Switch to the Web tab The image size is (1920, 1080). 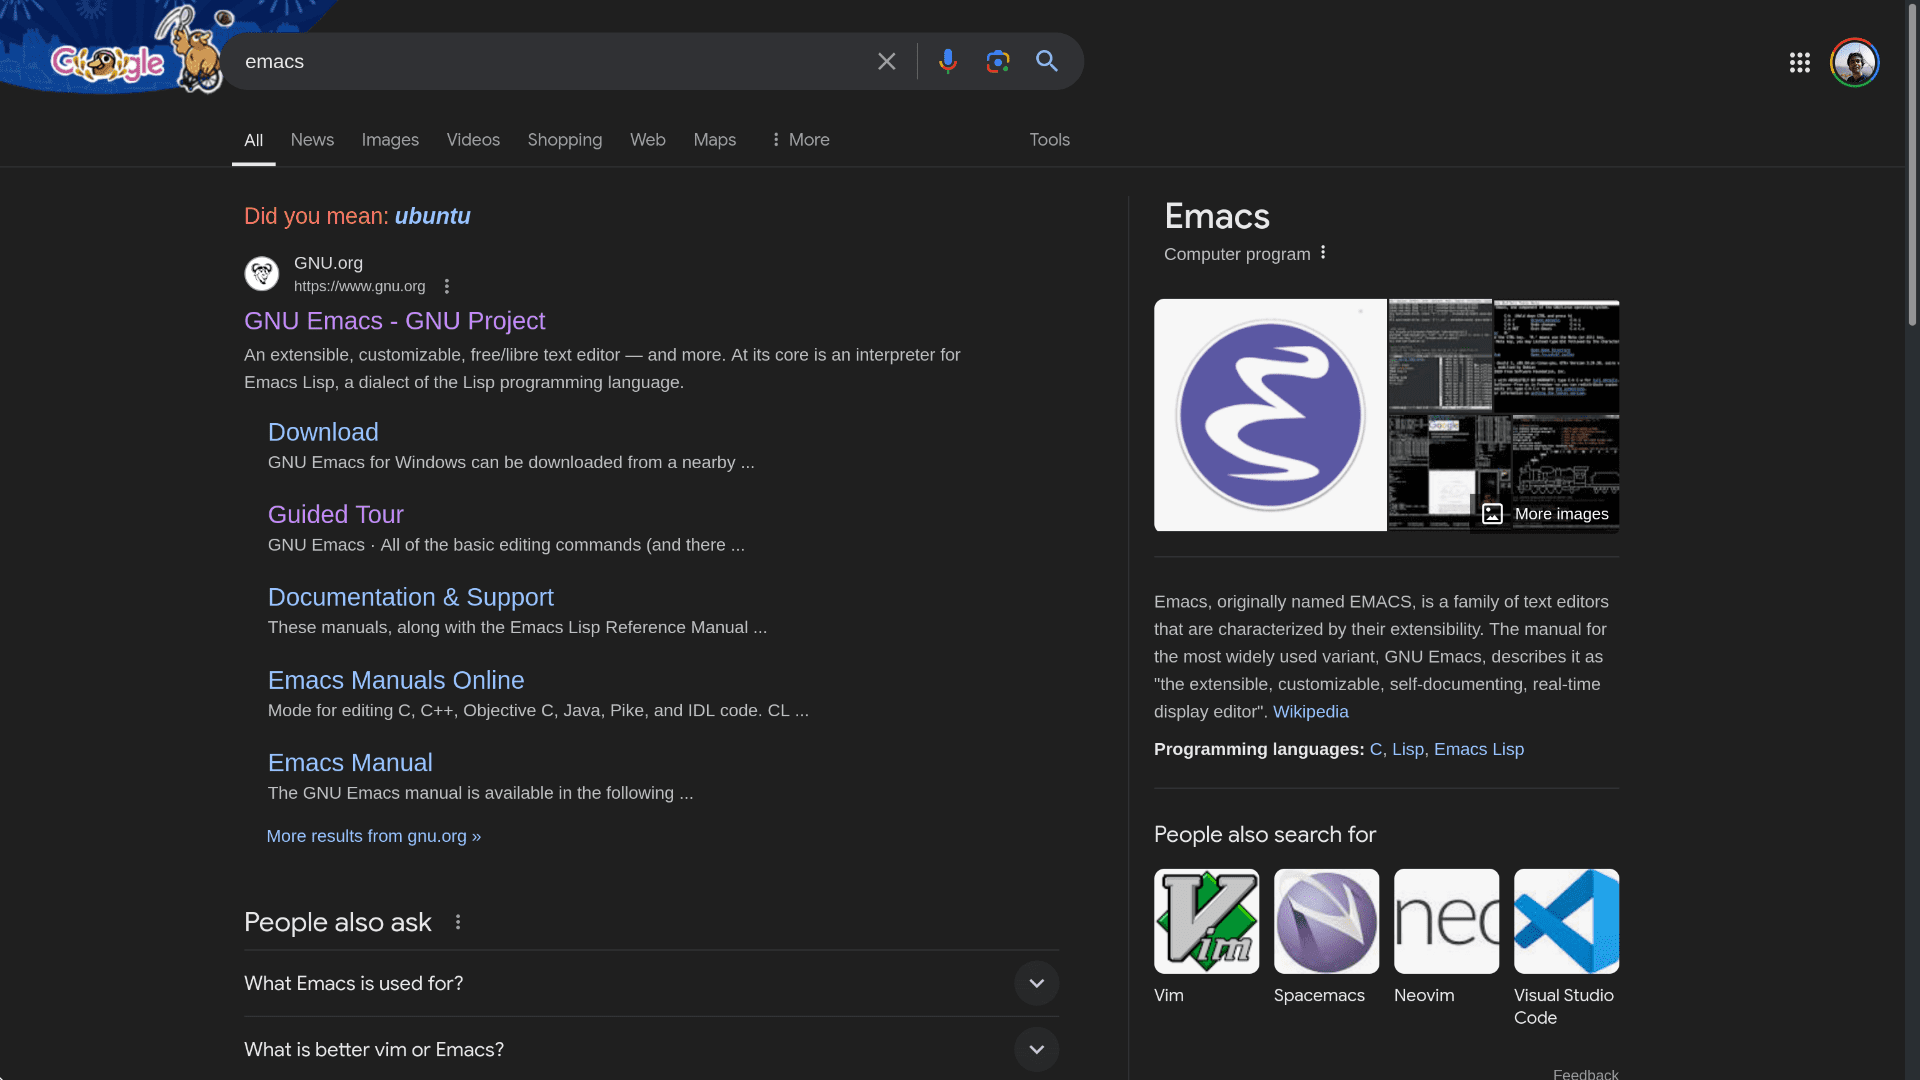coord(648,140)
